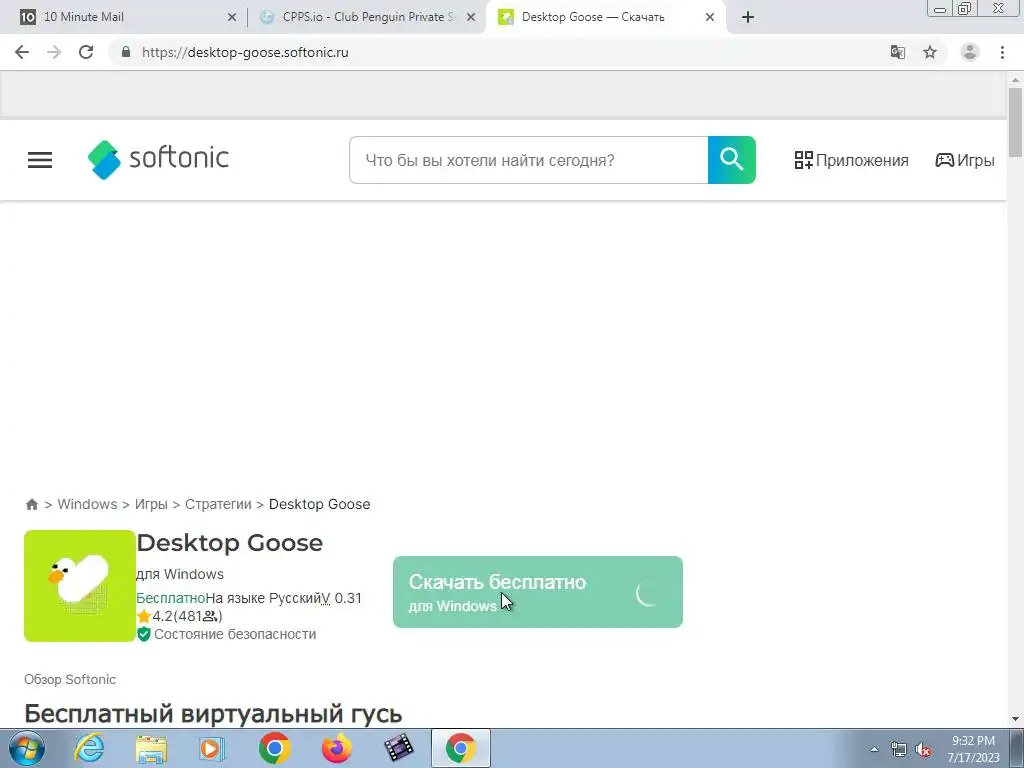
Task: Go forward in browser history
Action: click(x=54, y=52)
